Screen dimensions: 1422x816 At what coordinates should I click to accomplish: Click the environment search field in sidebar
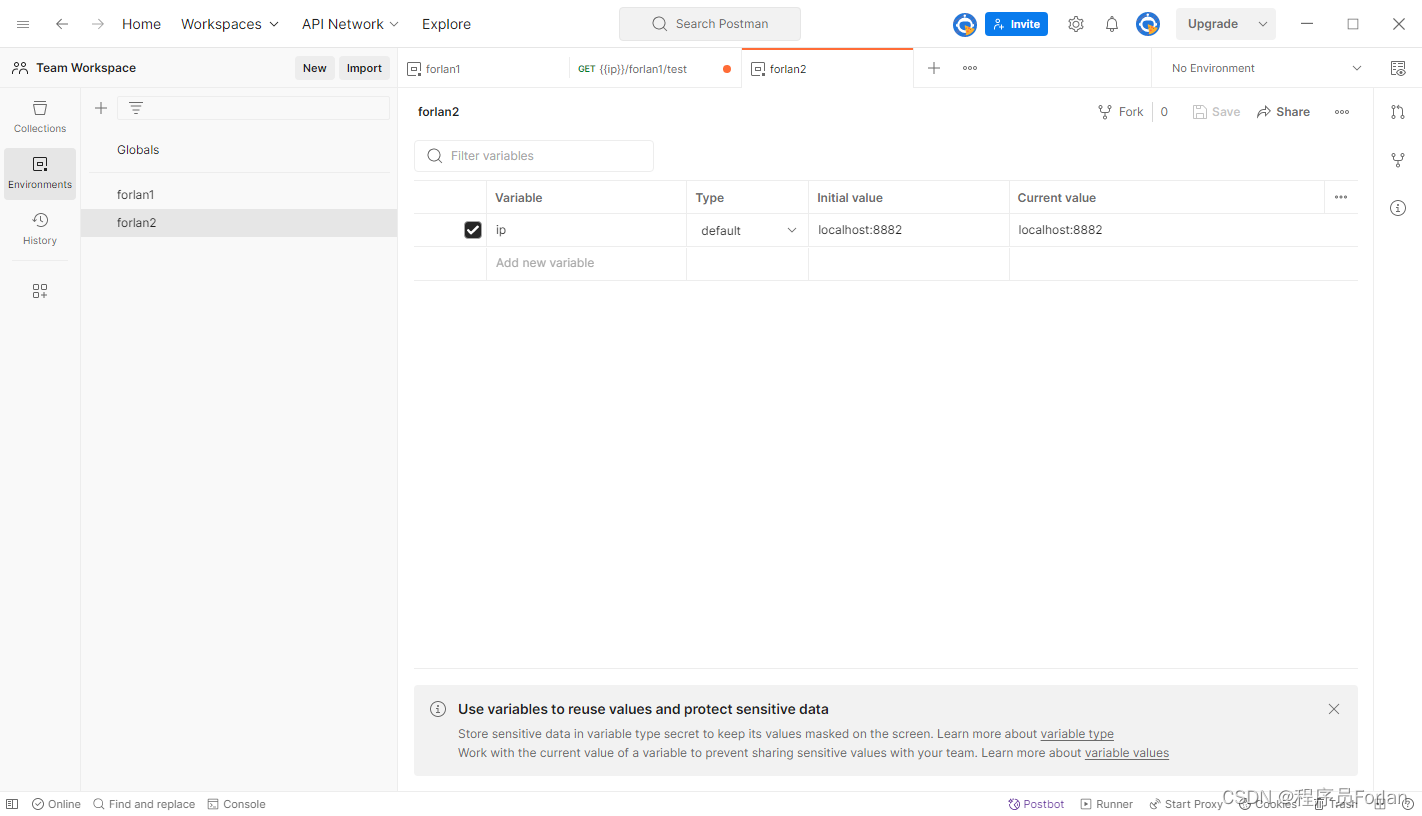coord(253,108)
